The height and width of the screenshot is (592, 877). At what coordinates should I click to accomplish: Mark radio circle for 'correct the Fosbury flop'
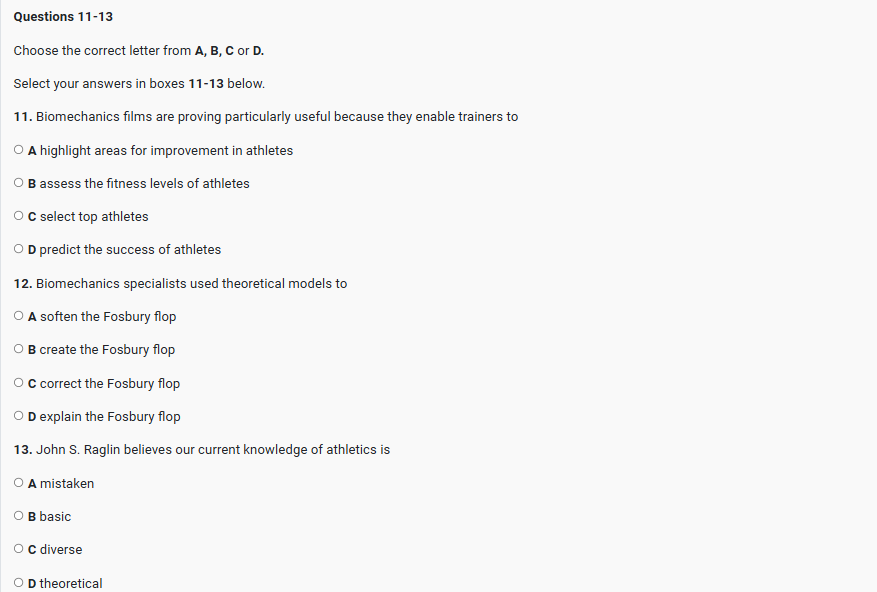tap(19, 383)
